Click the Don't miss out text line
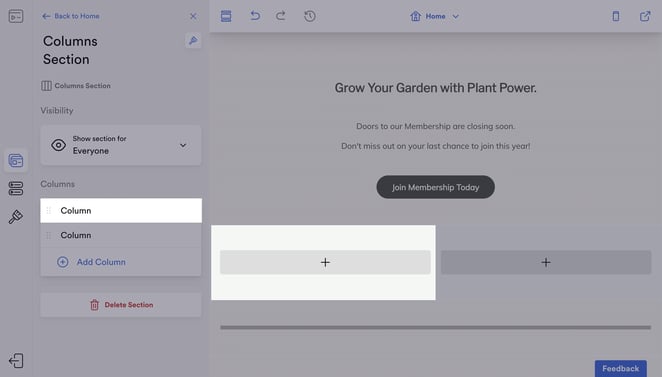Viewport: 662px width, 377px height. coord(435,146)
